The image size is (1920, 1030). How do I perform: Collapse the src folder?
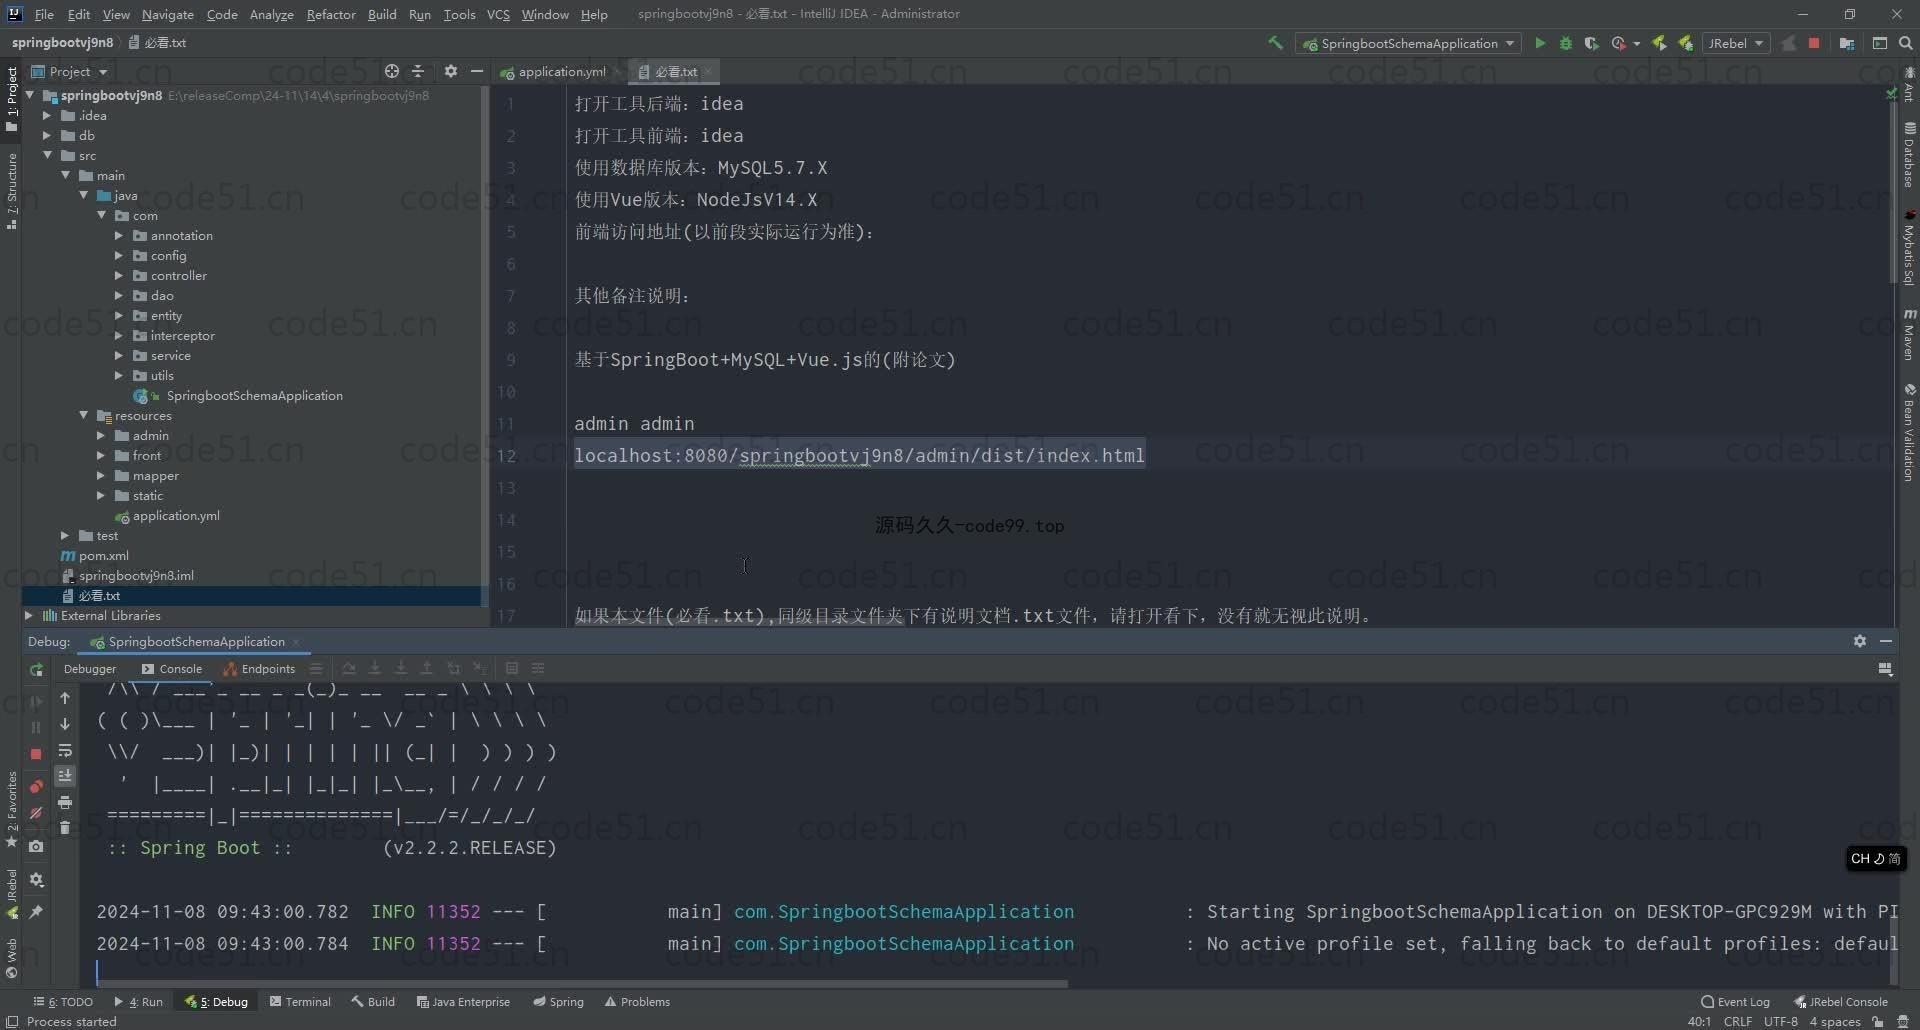[47, 156]
